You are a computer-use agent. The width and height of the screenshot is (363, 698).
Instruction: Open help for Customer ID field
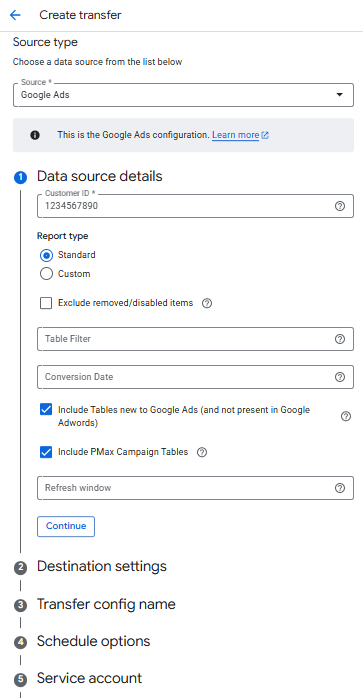pos(340,206)
